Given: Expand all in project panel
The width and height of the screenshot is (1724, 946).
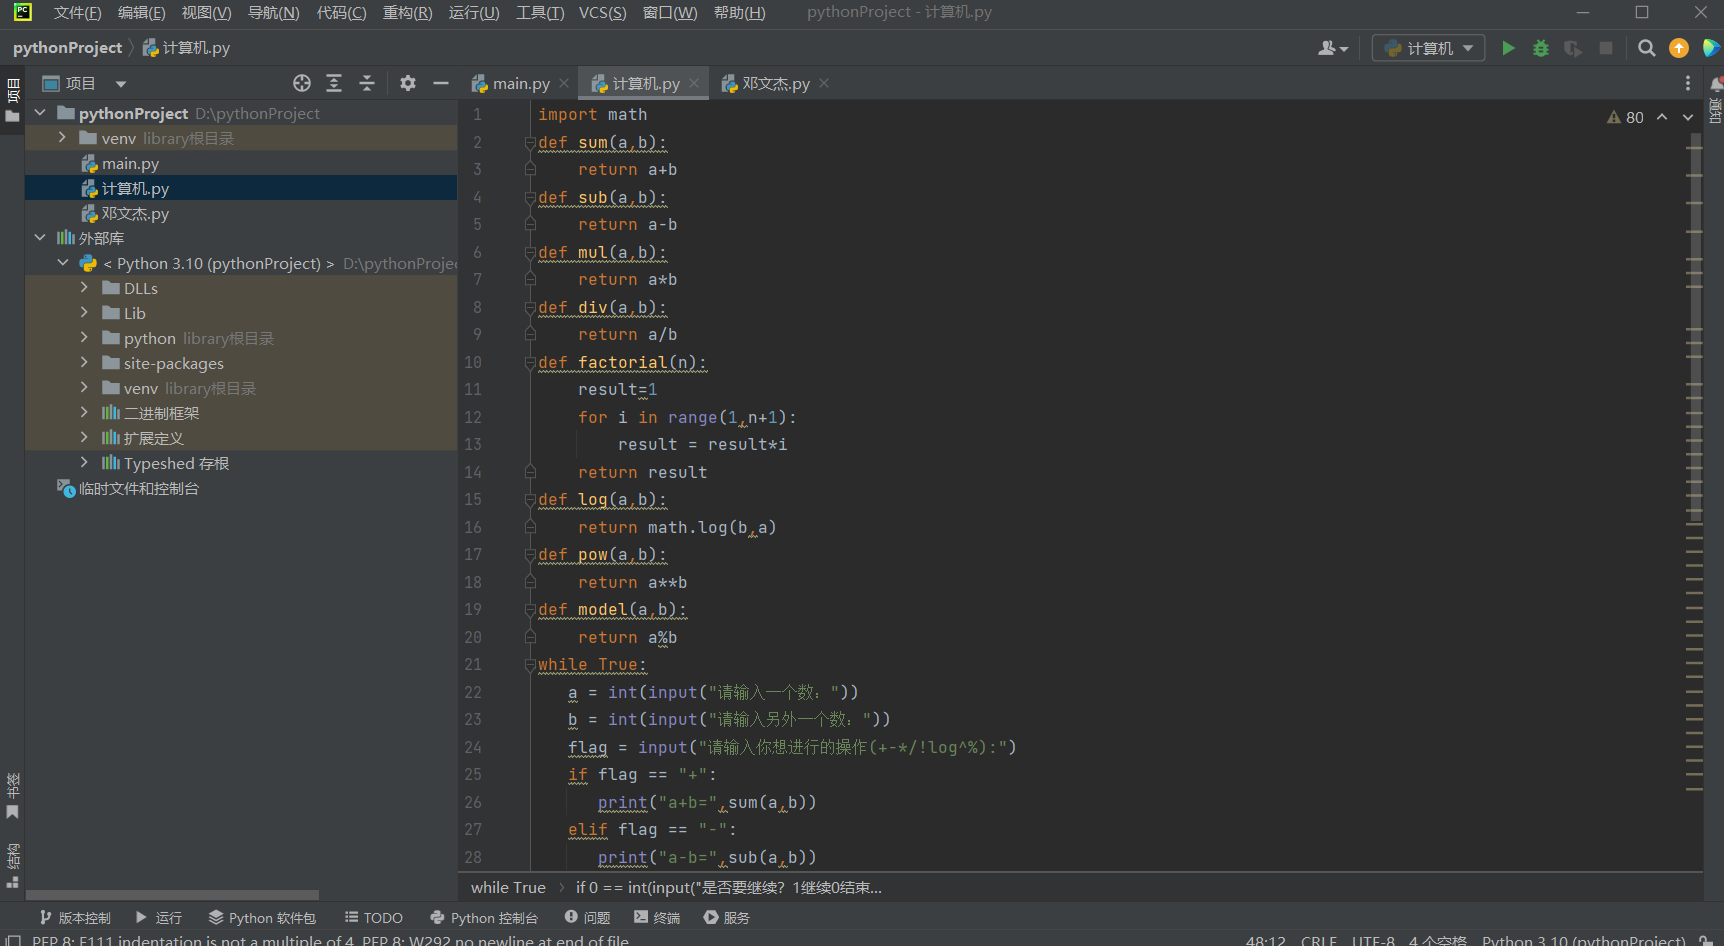Looking at the screenshot, I should tap(334, 83).
